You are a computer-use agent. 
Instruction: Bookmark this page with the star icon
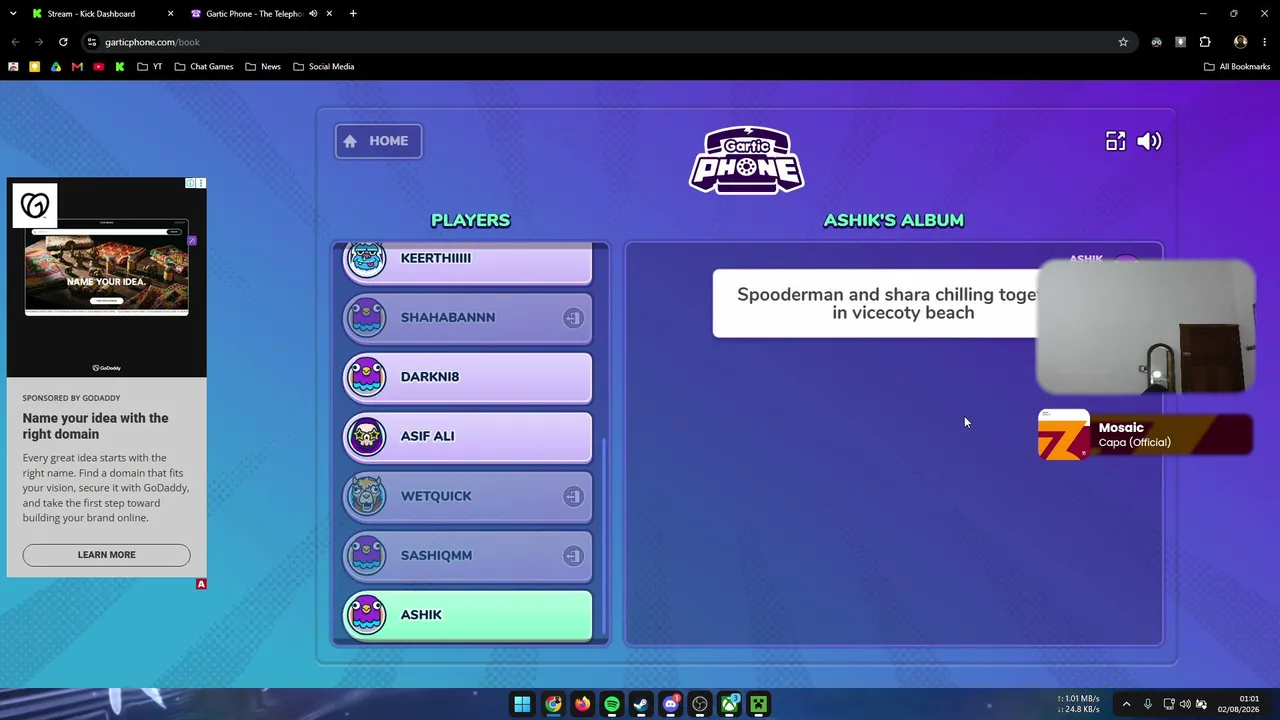pyautogui.click(x=1123, y=42)
